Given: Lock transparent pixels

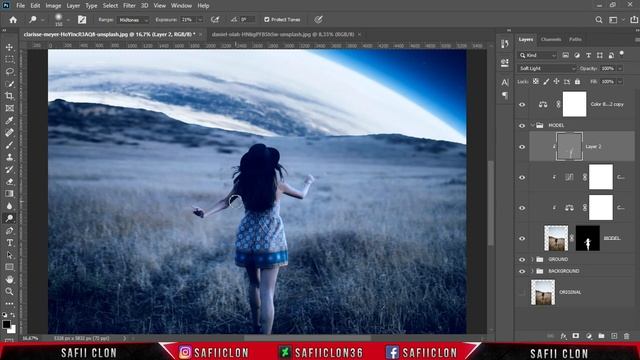Looking at the screenshot, I should tap(536, 82).
